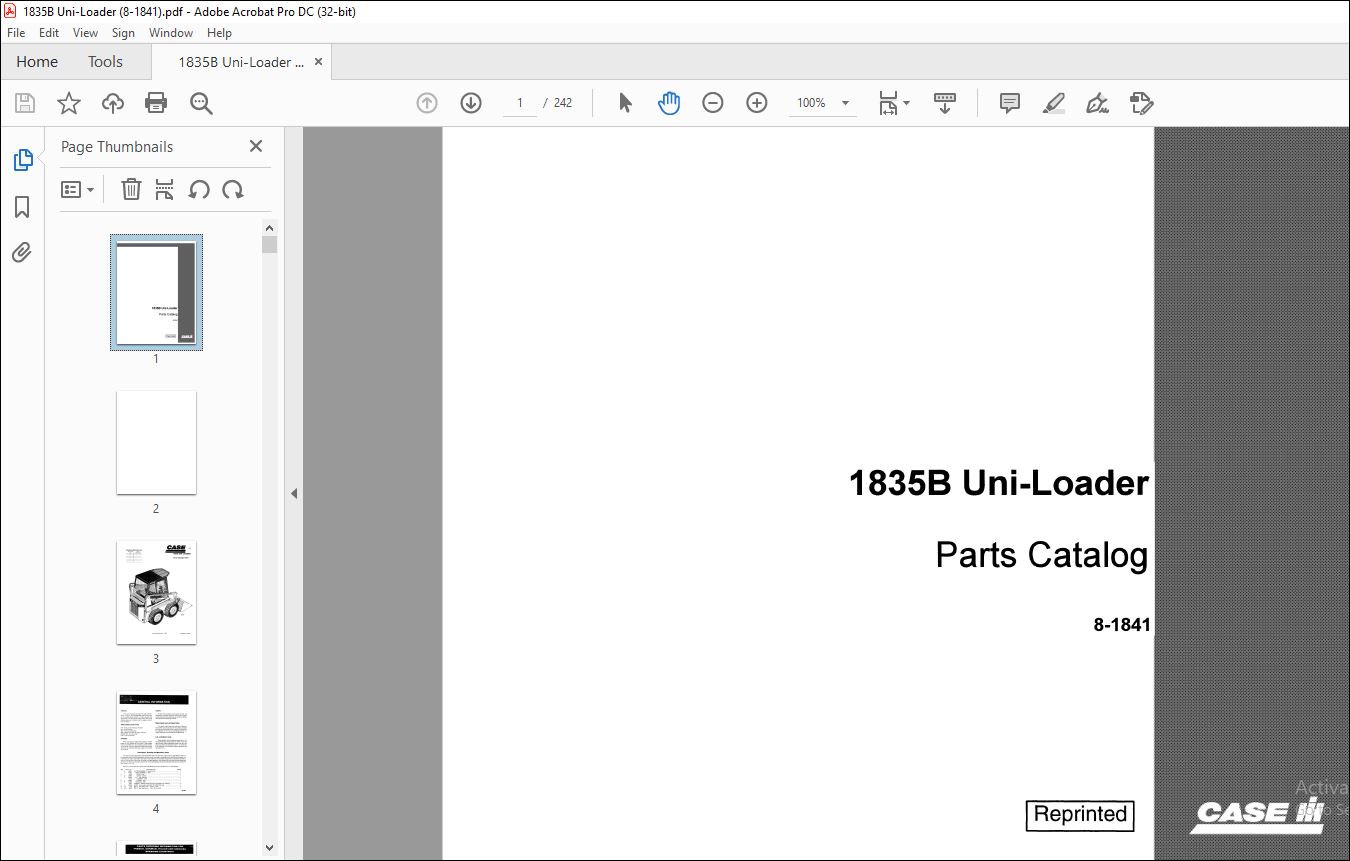Zoom out with the minus icon
1350x861 pixels.
tap(713, 103)
